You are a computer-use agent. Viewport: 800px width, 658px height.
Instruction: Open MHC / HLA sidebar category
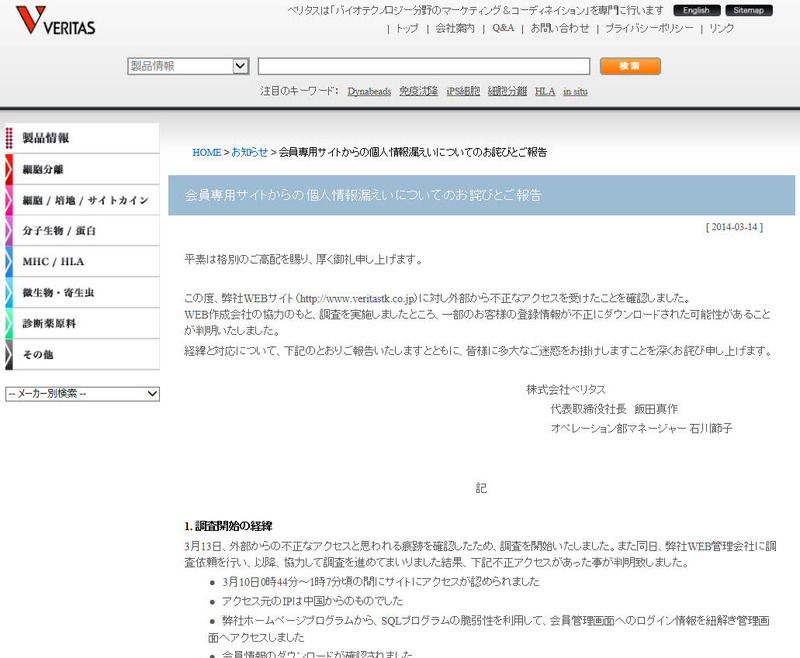click(x=82, y=262)
